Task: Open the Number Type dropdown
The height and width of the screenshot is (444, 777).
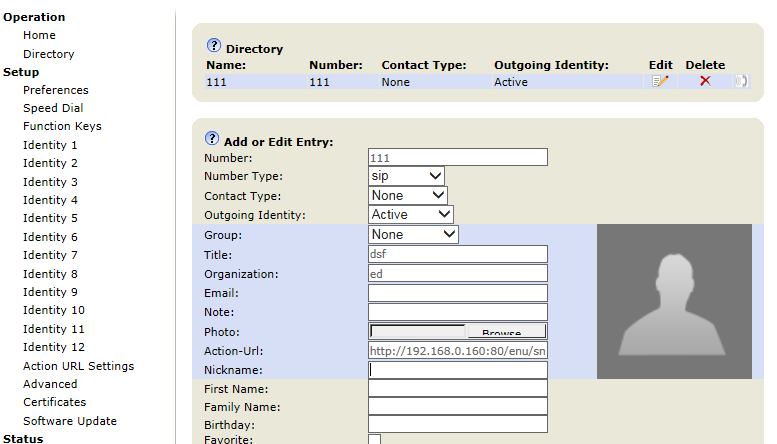Action: [x=406, y=176]
